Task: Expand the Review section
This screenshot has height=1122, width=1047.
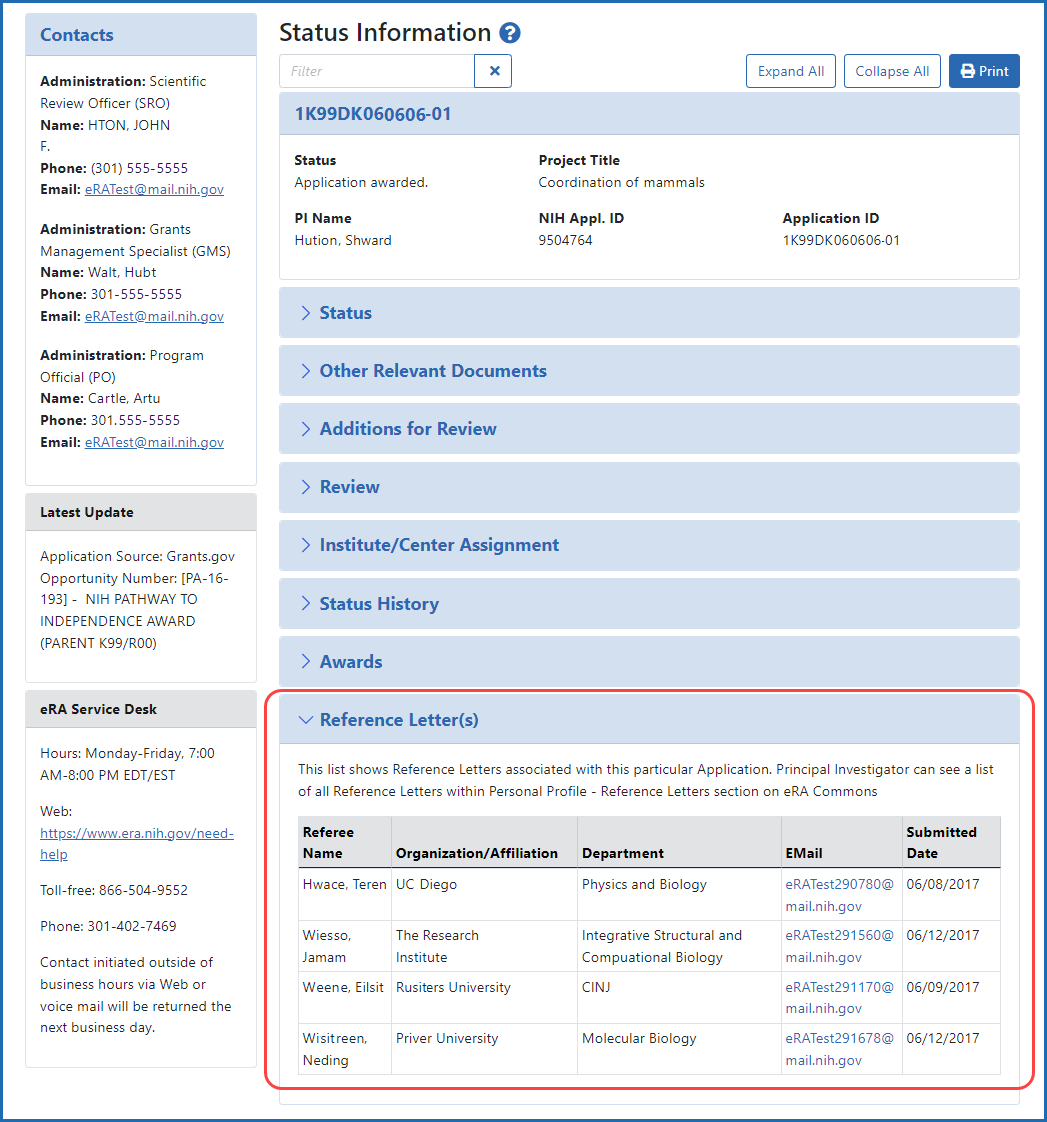Action: 349,487
